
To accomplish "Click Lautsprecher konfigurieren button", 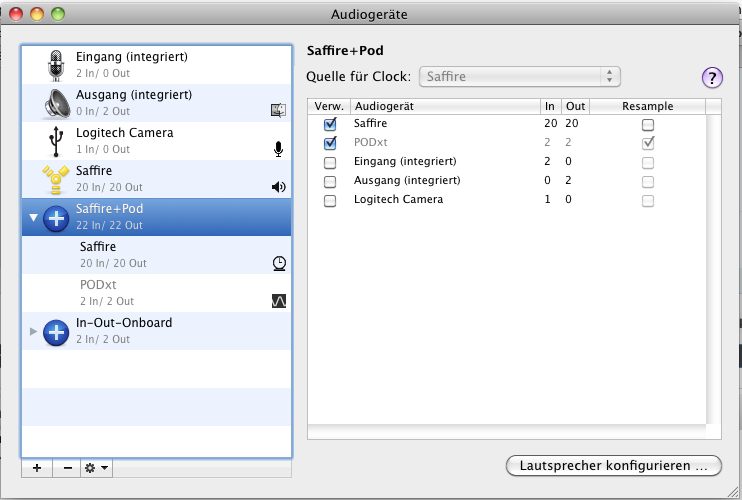I will click(x=614, y=465).
